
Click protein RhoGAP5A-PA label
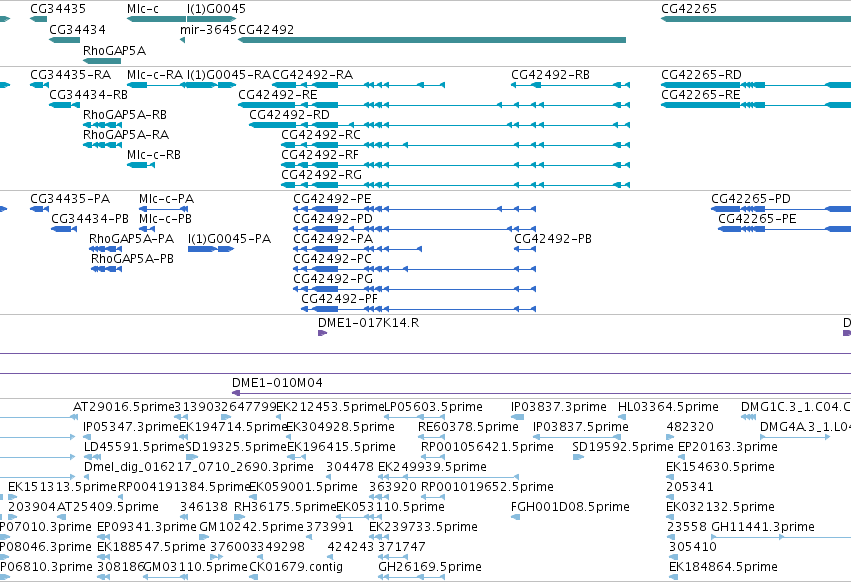(131, 239)
